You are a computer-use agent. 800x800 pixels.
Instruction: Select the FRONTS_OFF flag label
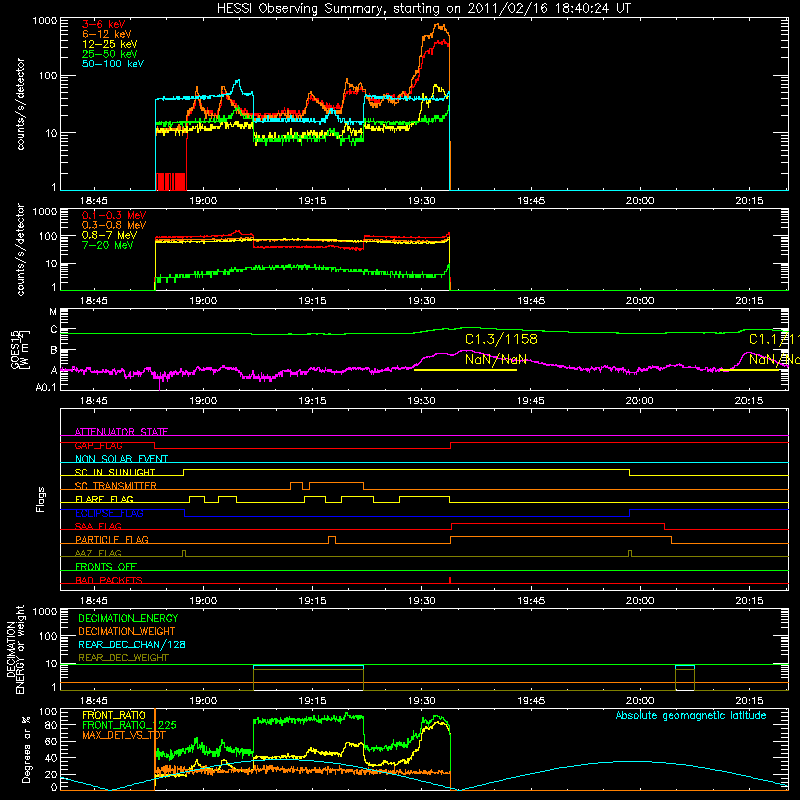106,567
